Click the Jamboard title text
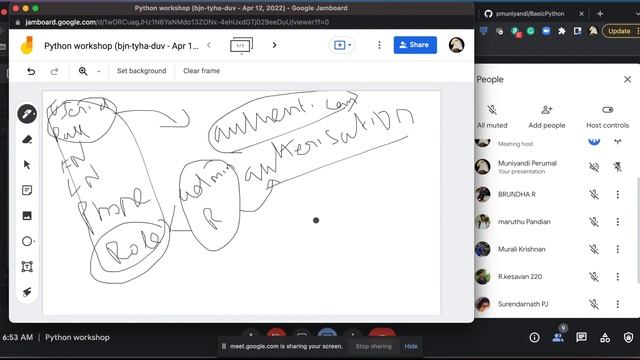This screenshot has width=640, height=360. tap(121, 46)
